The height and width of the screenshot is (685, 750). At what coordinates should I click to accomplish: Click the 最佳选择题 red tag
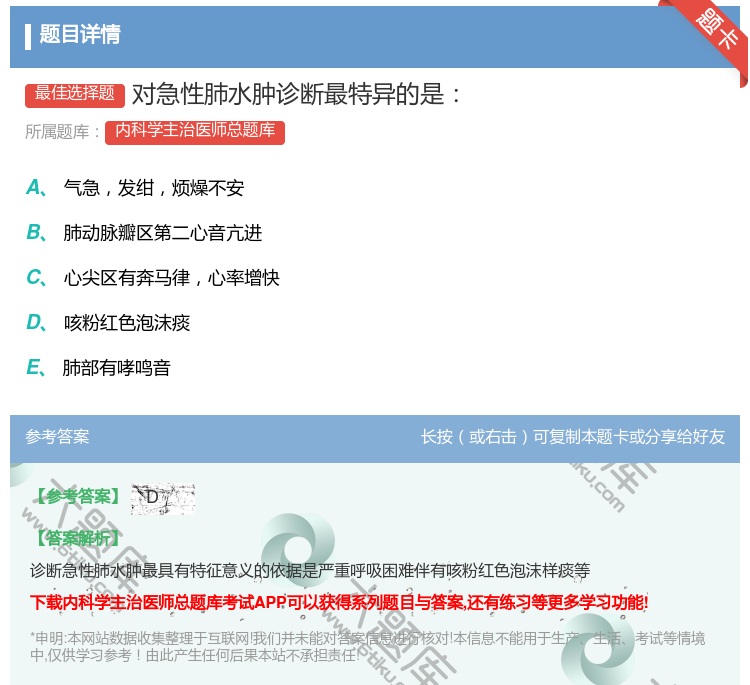coord(75,94)
